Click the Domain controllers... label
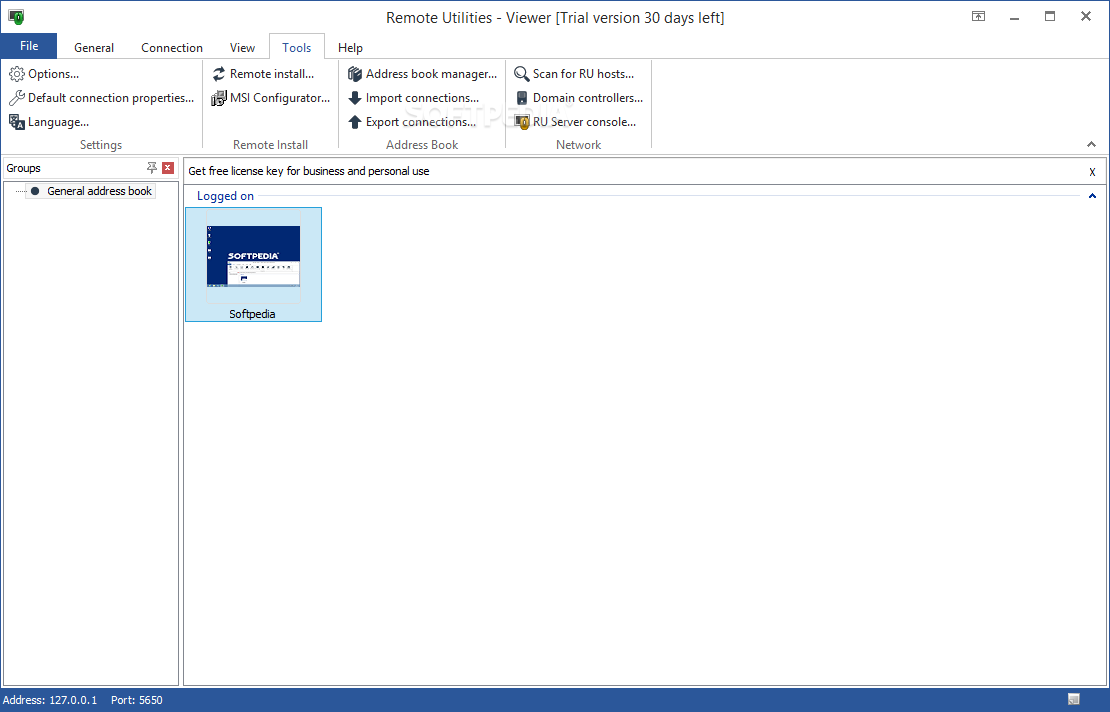The height and width of the screenshot is (712, 1110). (x=588, y=98)
